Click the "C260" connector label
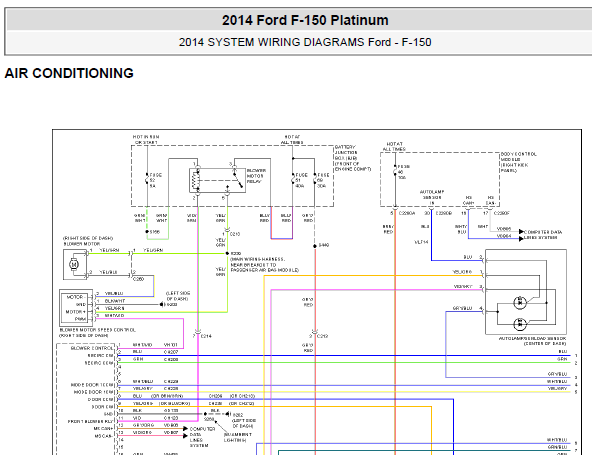The image size is (592, 455). pyautogui.click(x=138, y=279)
